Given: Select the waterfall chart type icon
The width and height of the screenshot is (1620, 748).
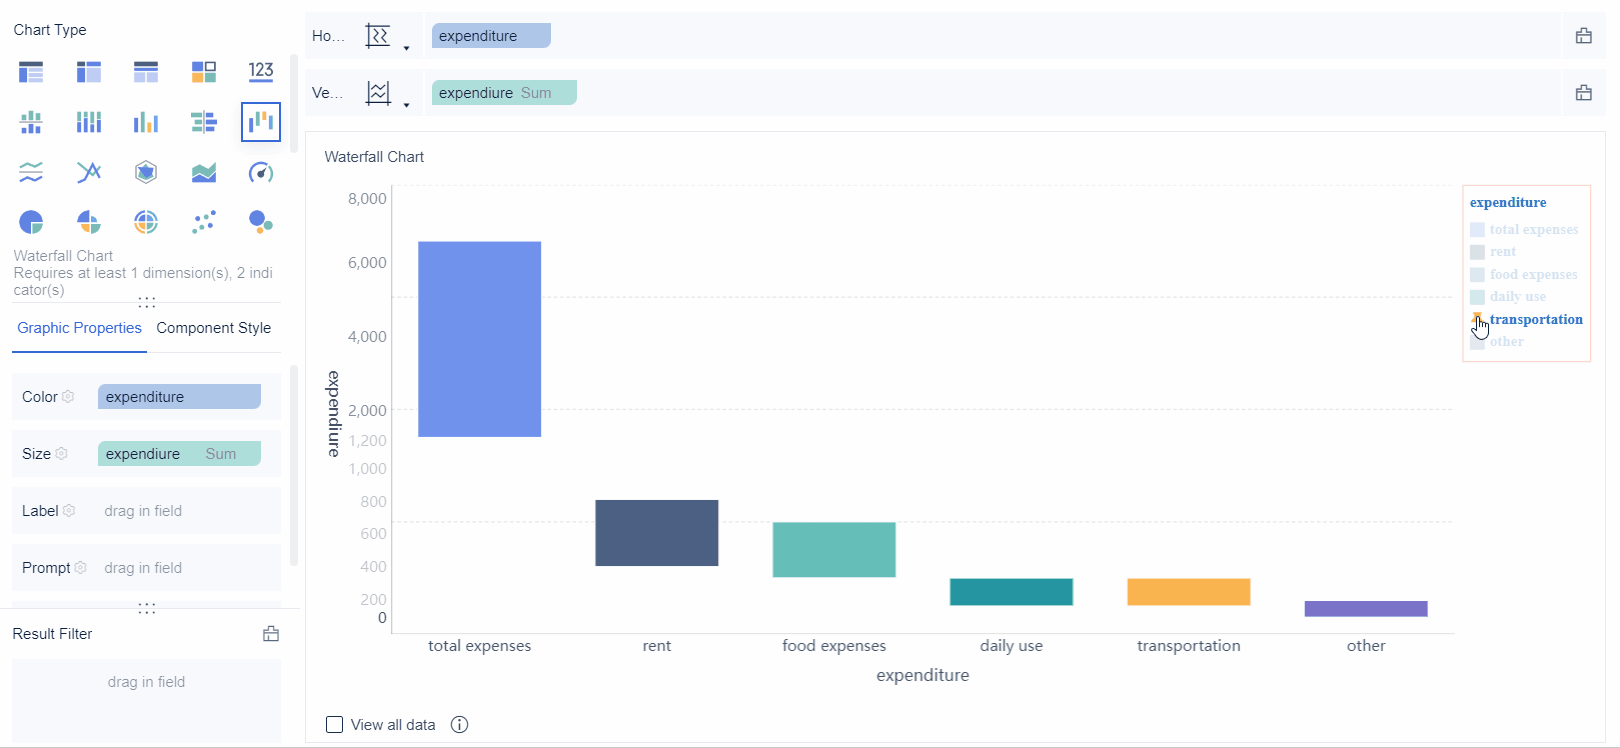Looking at the screenshot, I should coord(261,122).
